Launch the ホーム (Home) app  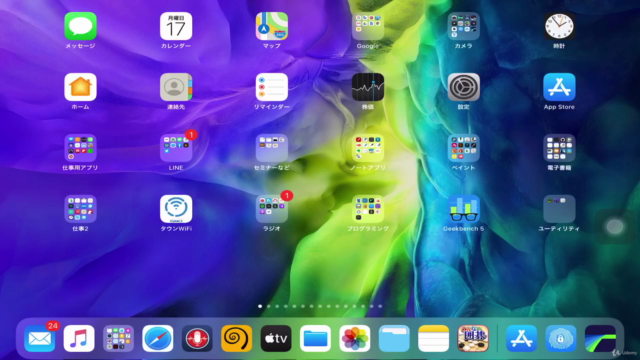[x=80, y=87]
